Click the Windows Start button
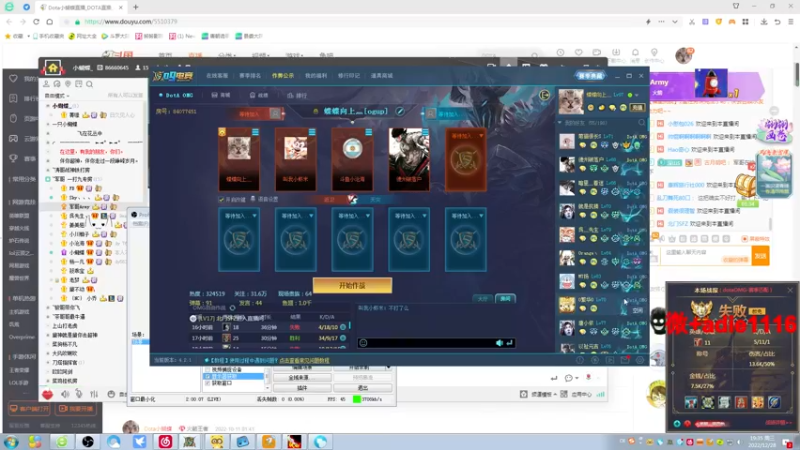Image resolution: width=800 pixels, height=450 pixels. click(x=12, y=441)
